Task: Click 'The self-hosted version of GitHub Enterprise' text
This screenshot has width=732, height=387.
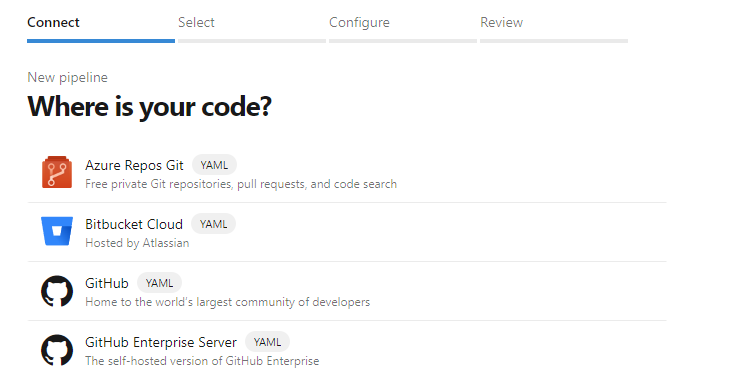Action: (202, 361)
